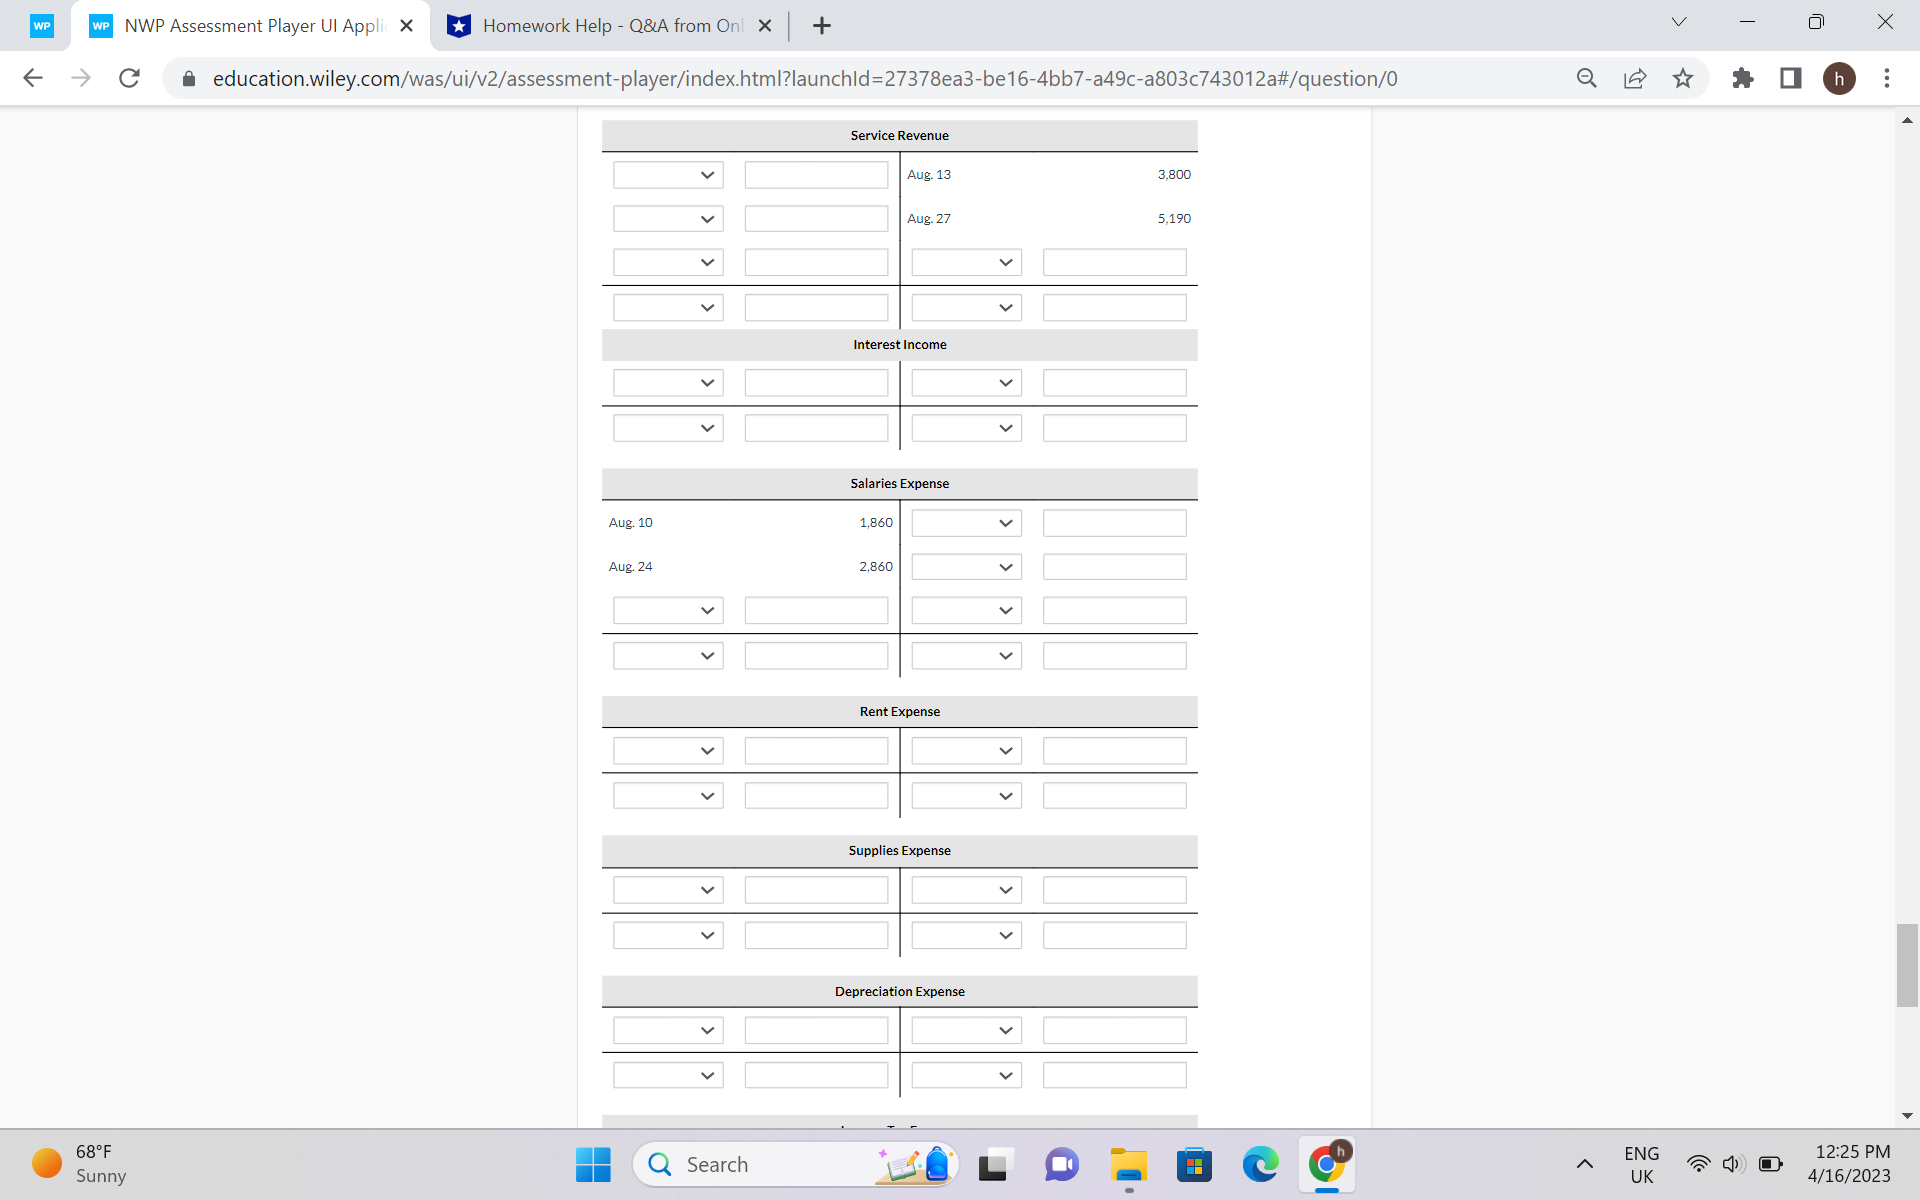Open the Chrome profile avatar
1920x1200 pixels.
pos(1841,78)
